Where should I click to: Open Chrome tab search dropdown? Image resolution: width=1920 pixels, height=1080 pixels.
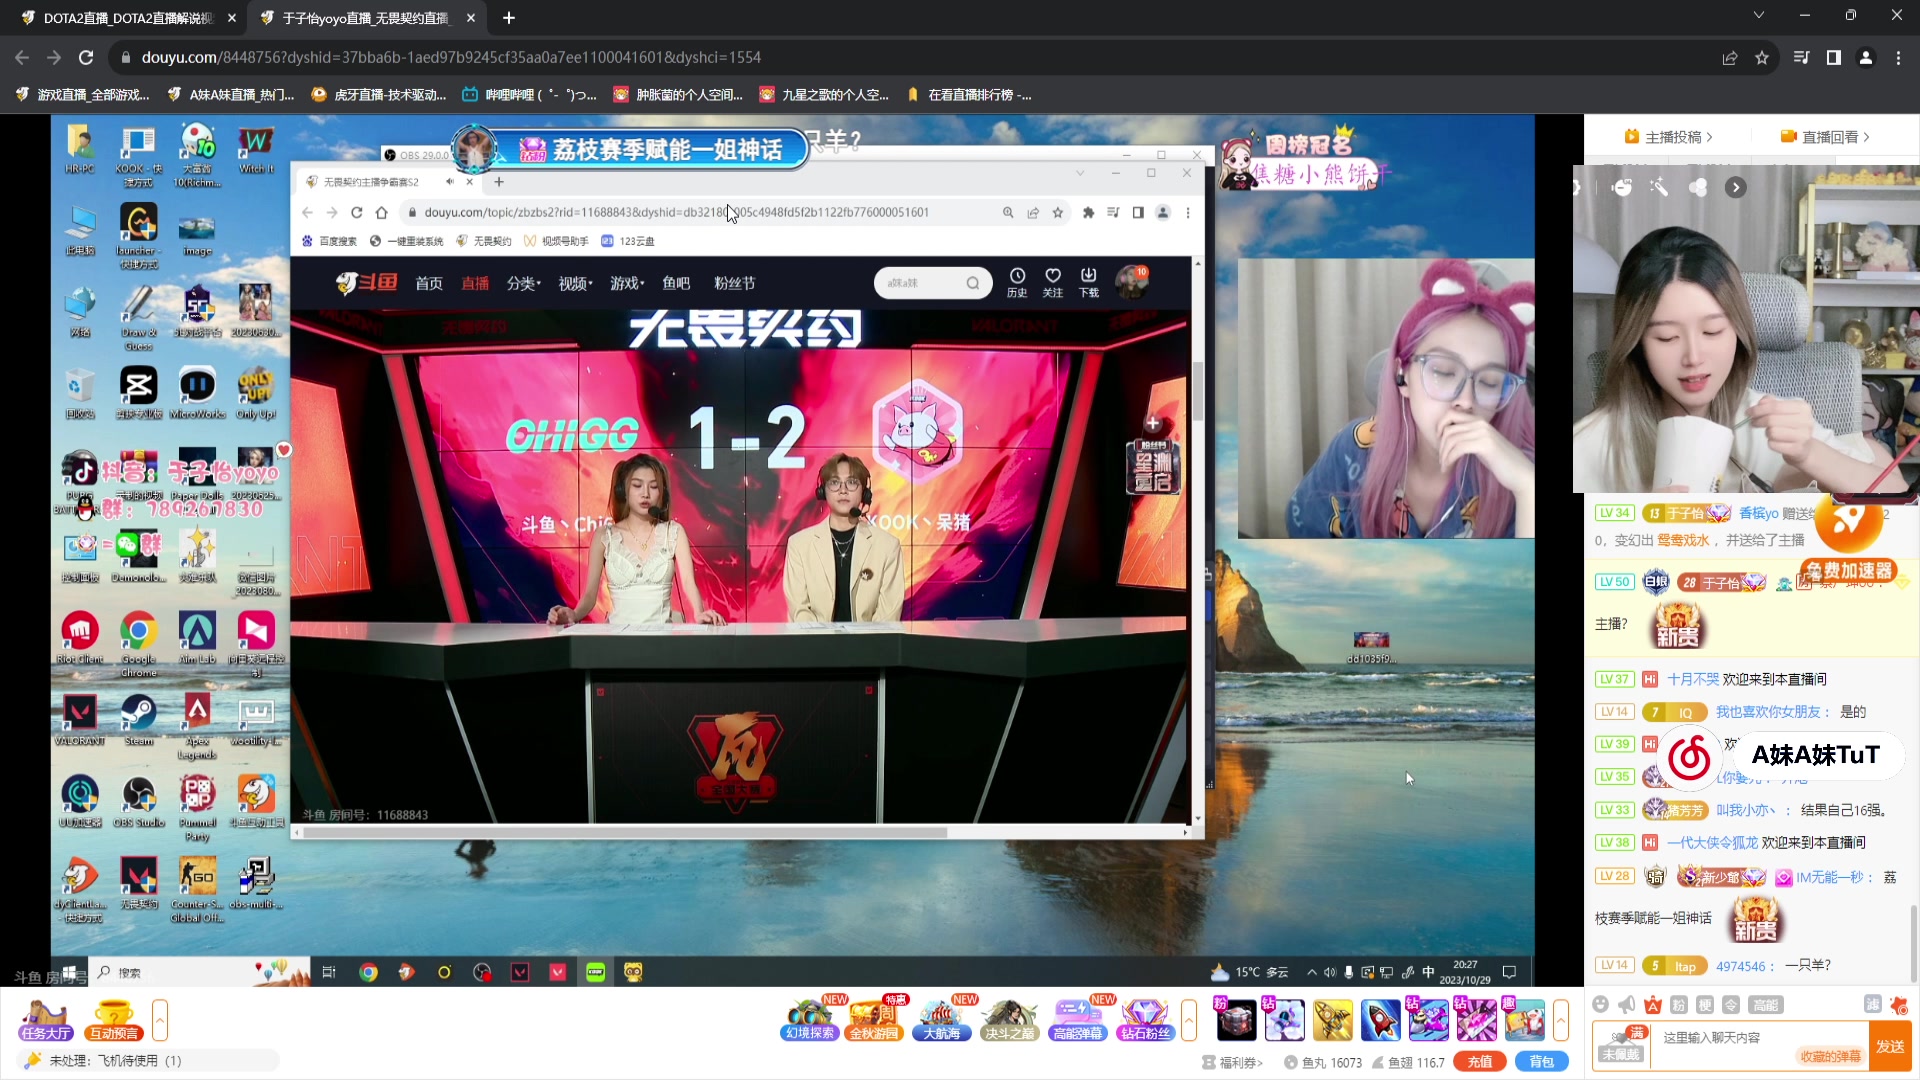point(1759,15)
